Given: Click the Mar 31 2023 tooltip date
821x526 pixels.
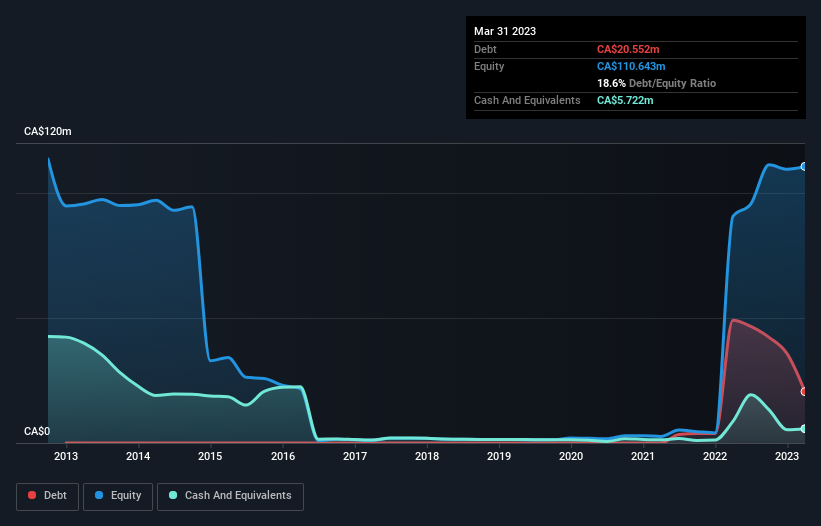Looking at the screenshot, I should point(505,31).
